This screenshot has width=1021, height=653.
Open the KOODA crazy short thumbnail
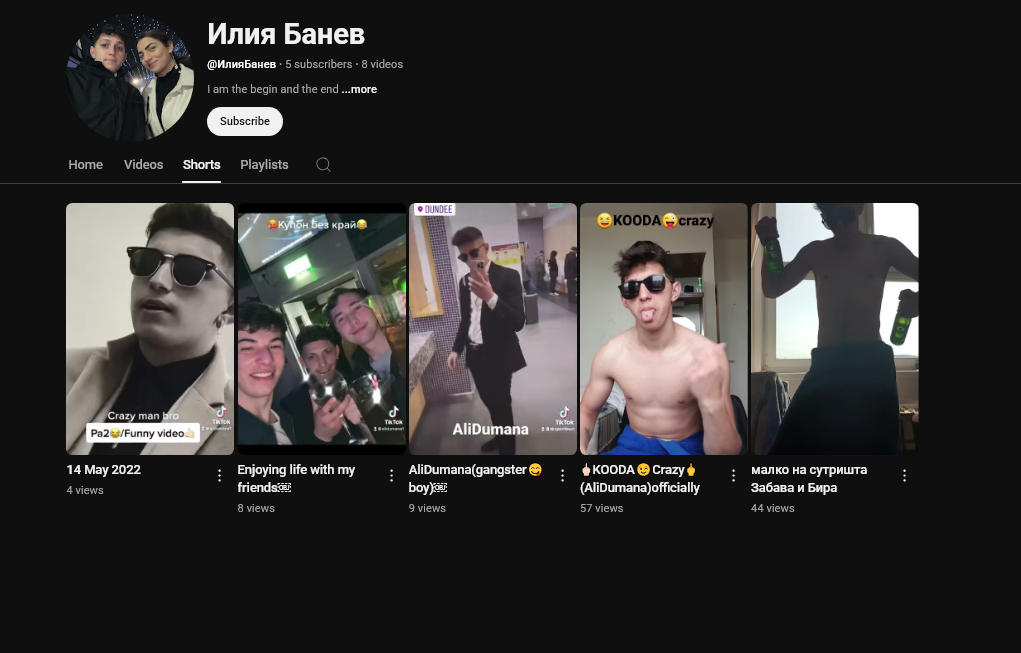pyautogui.click(x=664, y=329)
